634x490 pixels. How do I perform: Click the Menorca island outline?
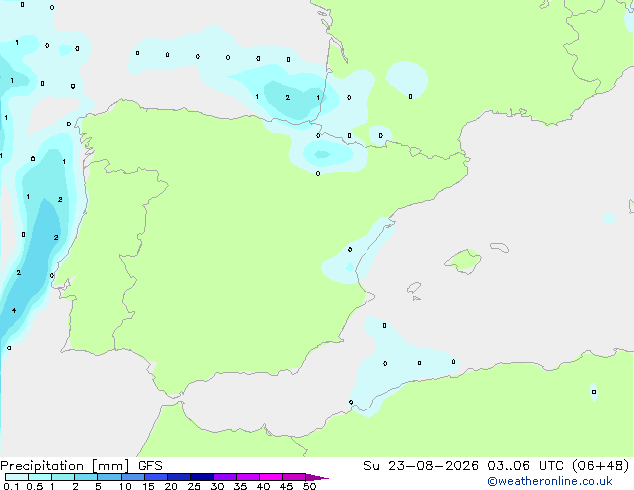pos(500,247)
